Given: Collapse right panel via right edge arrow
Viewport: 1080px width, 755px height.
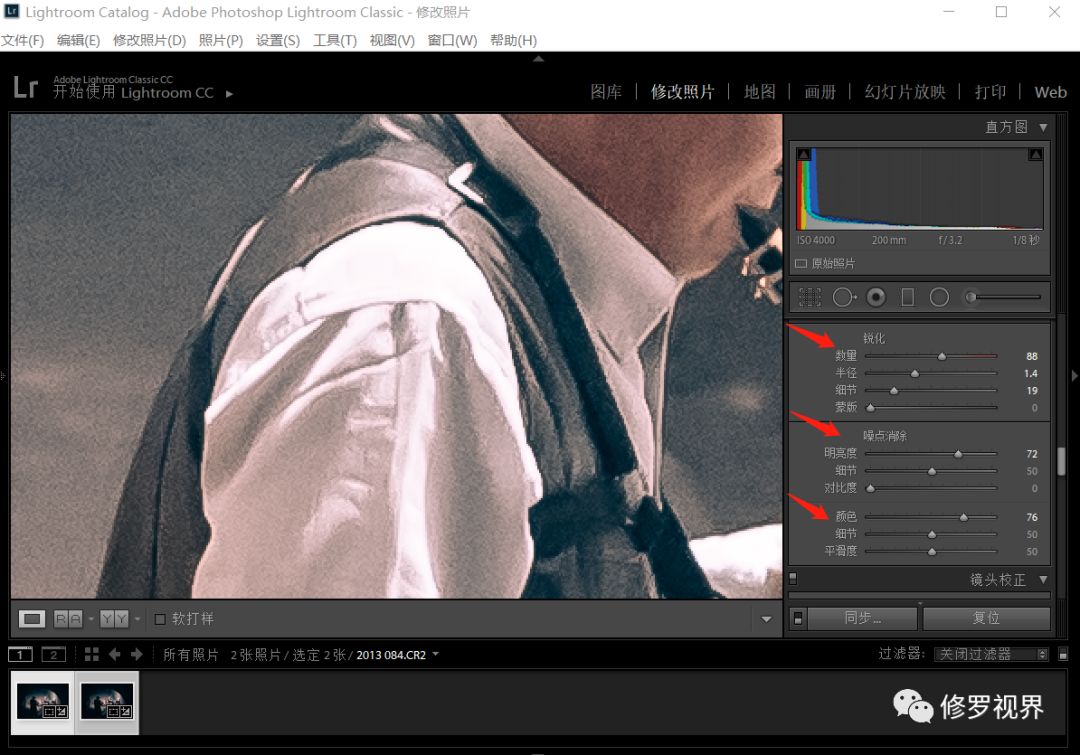Looking at the screenshot, I should coord(1074,376).
